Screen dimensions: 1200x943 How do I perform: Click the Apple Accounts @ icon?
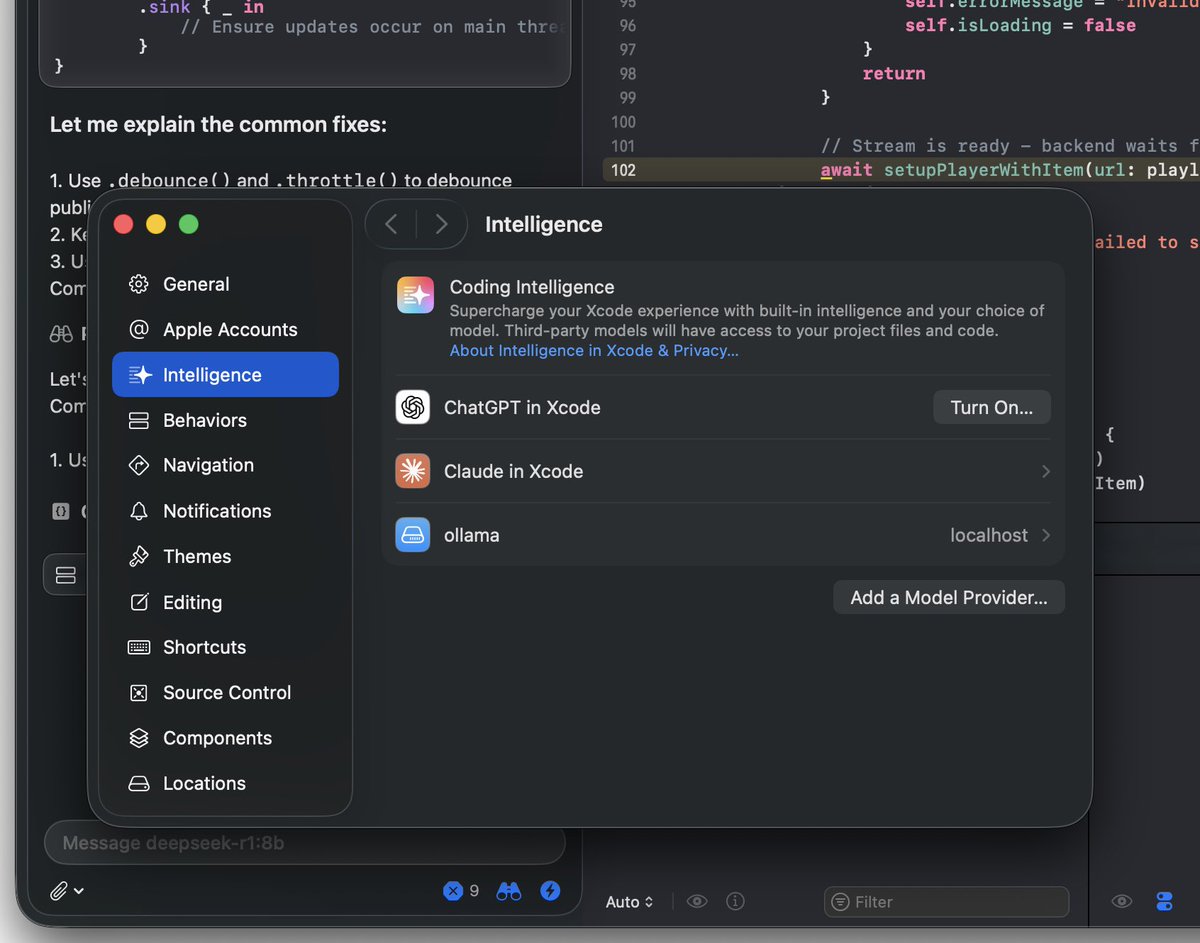pos(139,329)
